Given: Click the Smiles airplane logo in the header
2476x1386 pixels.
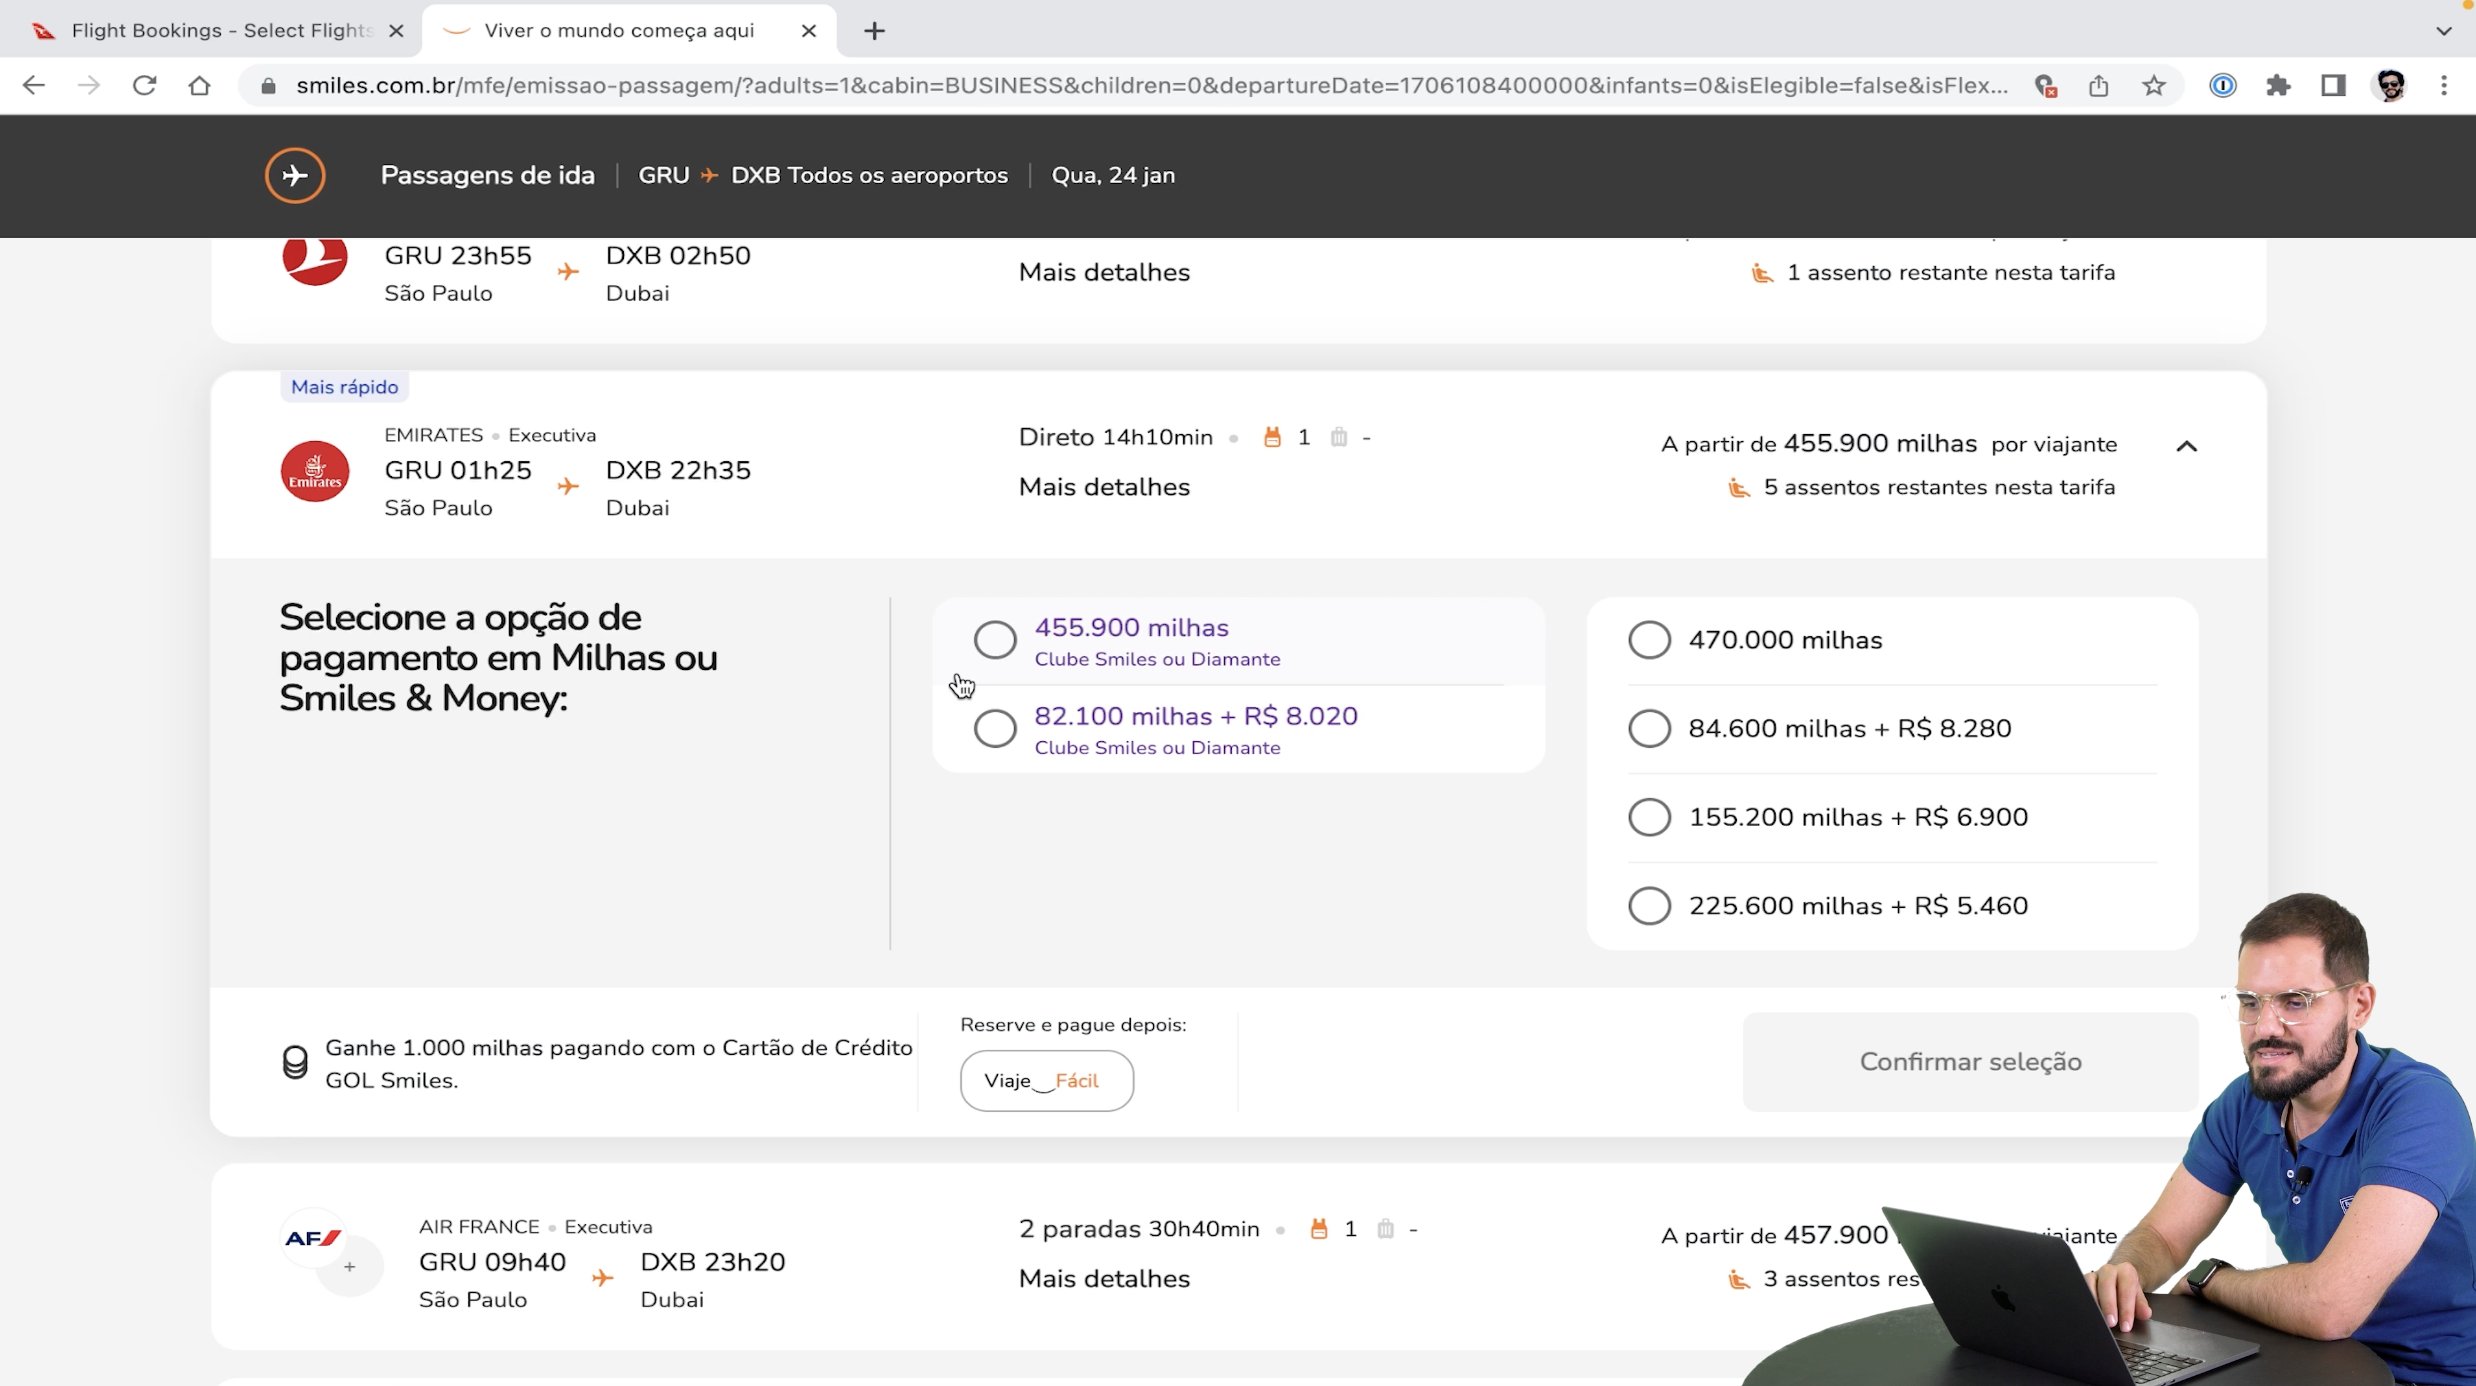Looking at the screenshot, I should click(295, 175).
